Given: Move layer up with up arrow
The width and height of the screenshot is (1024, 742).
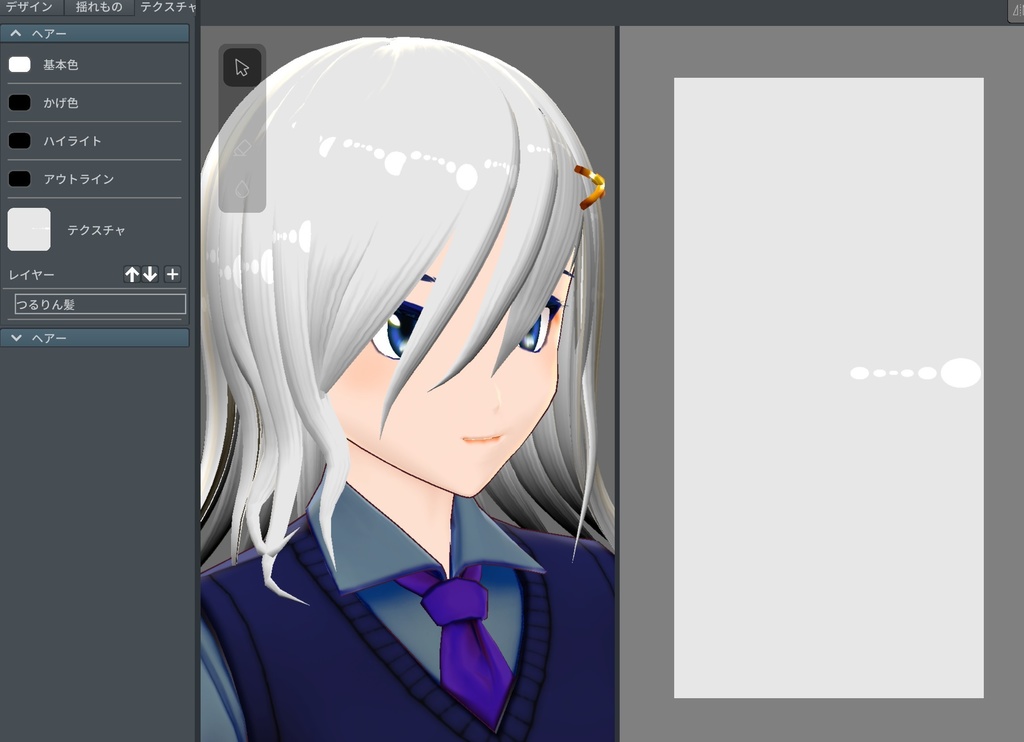Looking at the screenshot, I should point(132,274).
